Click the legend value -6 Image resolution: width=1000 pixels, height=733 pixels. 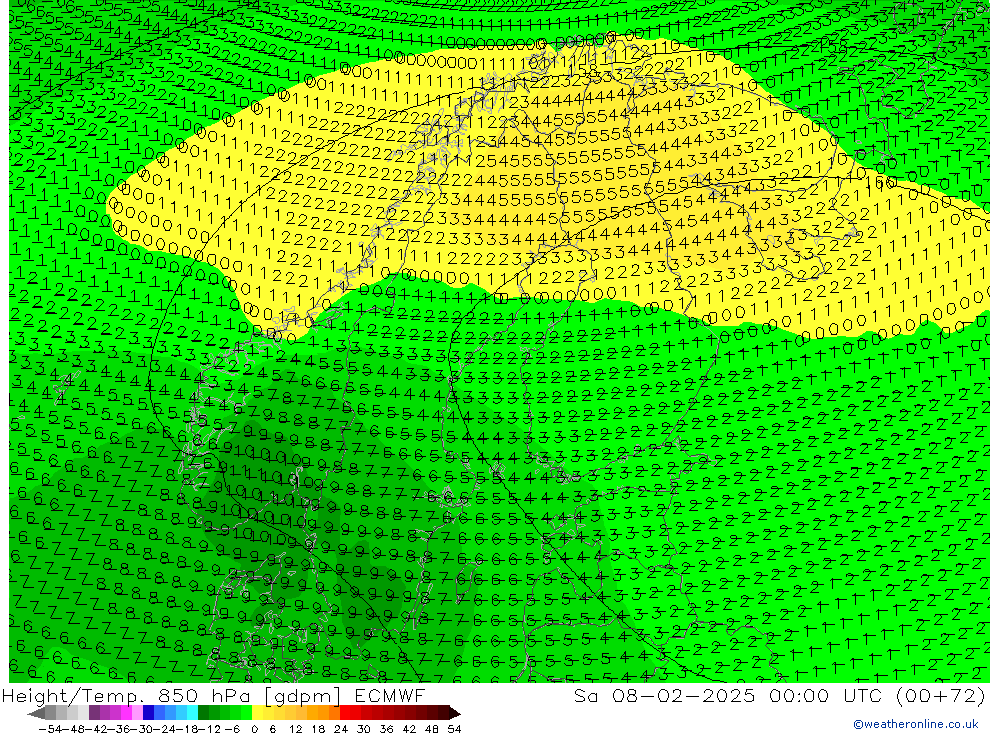point(232,729)
